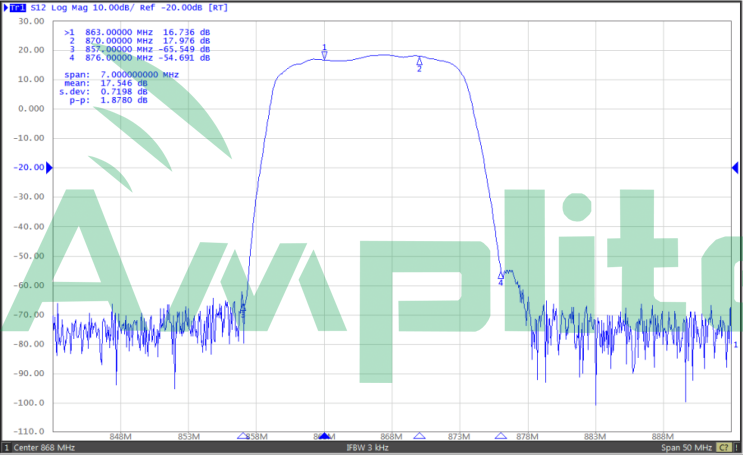This screenshot has height=455, width=743.
Task: Click the span 7.000000000 MHz statistic
Action: [x=122, y=75]
